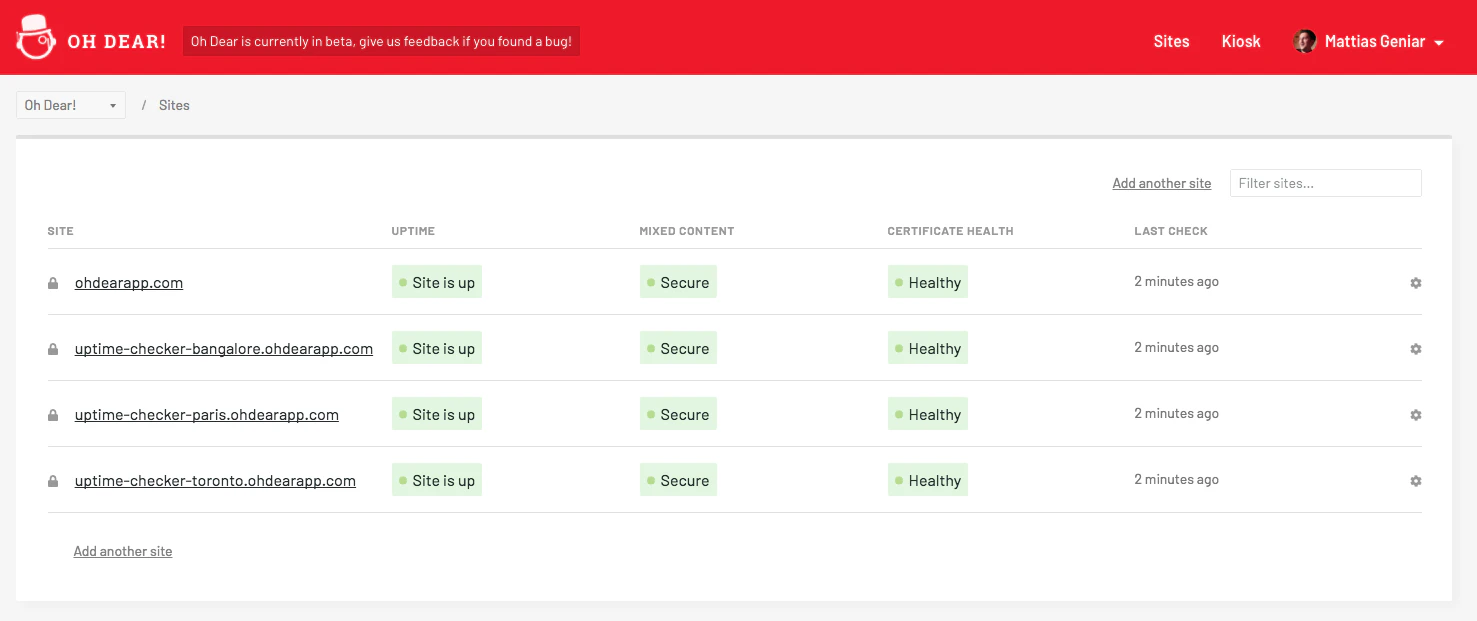This screenshot has width=1477, height=621.
Task: Click Site is up badge for paris checker
Action: (437, 415)
